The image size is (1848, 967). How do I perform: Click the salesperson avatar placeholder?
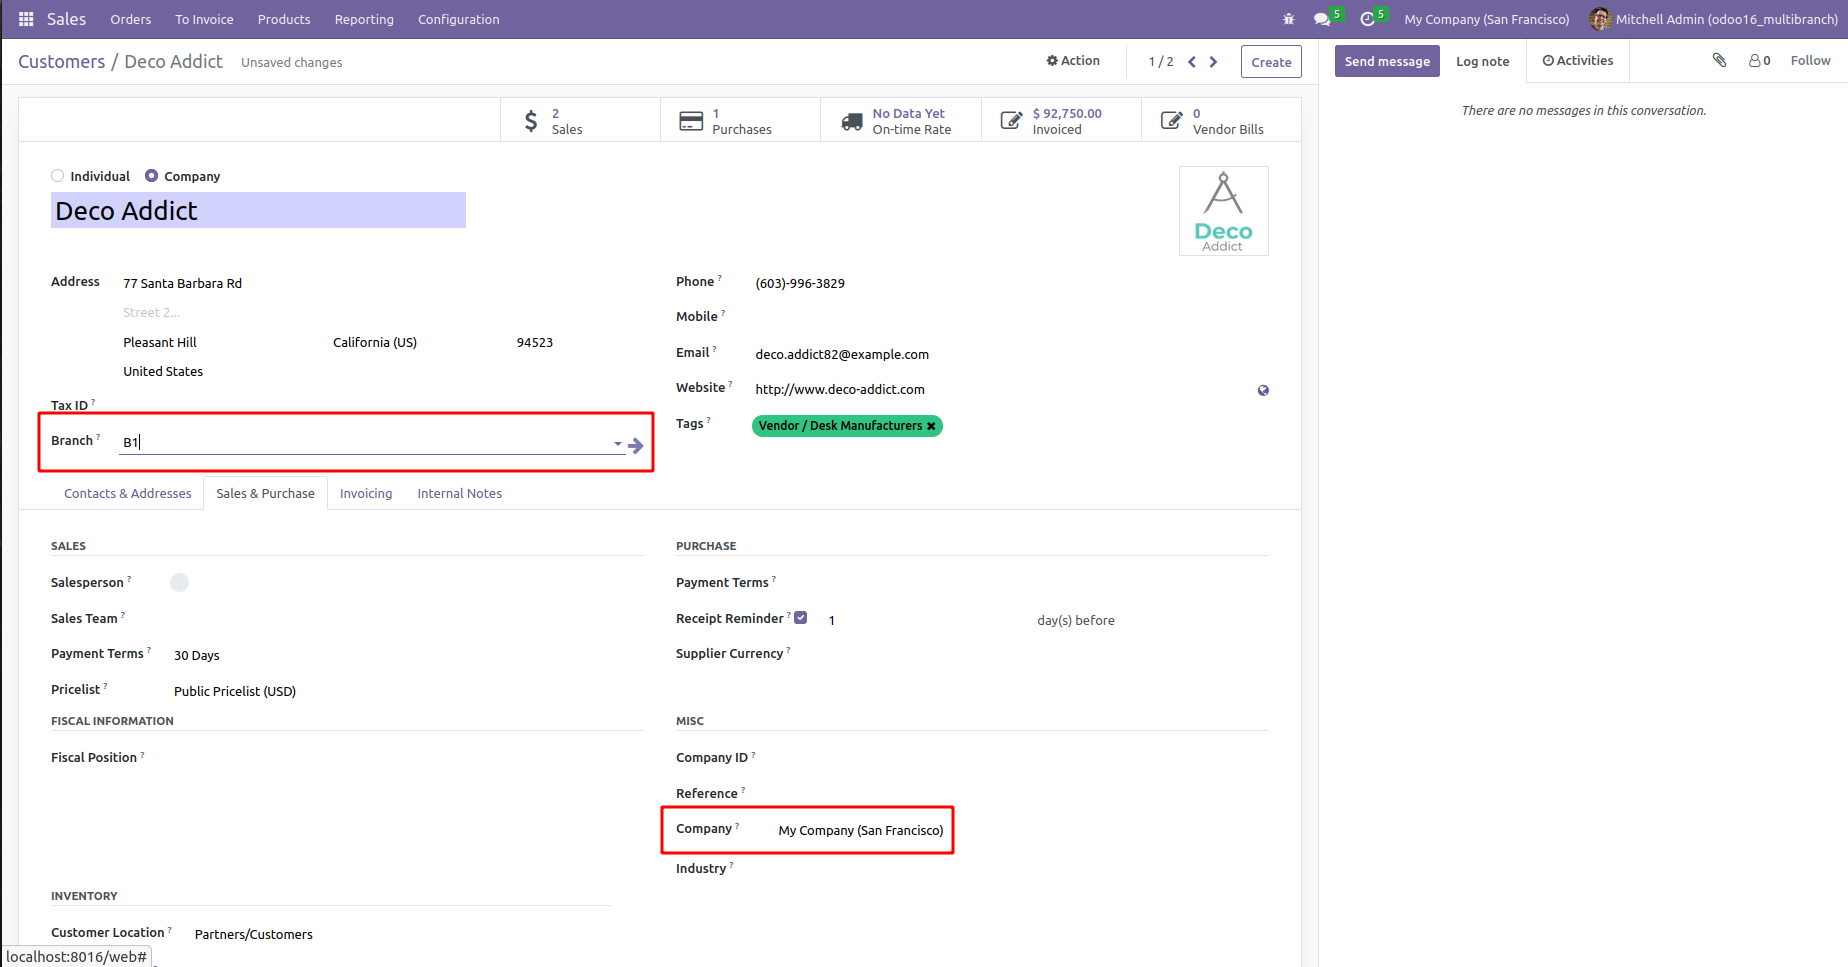click(180, 583)
